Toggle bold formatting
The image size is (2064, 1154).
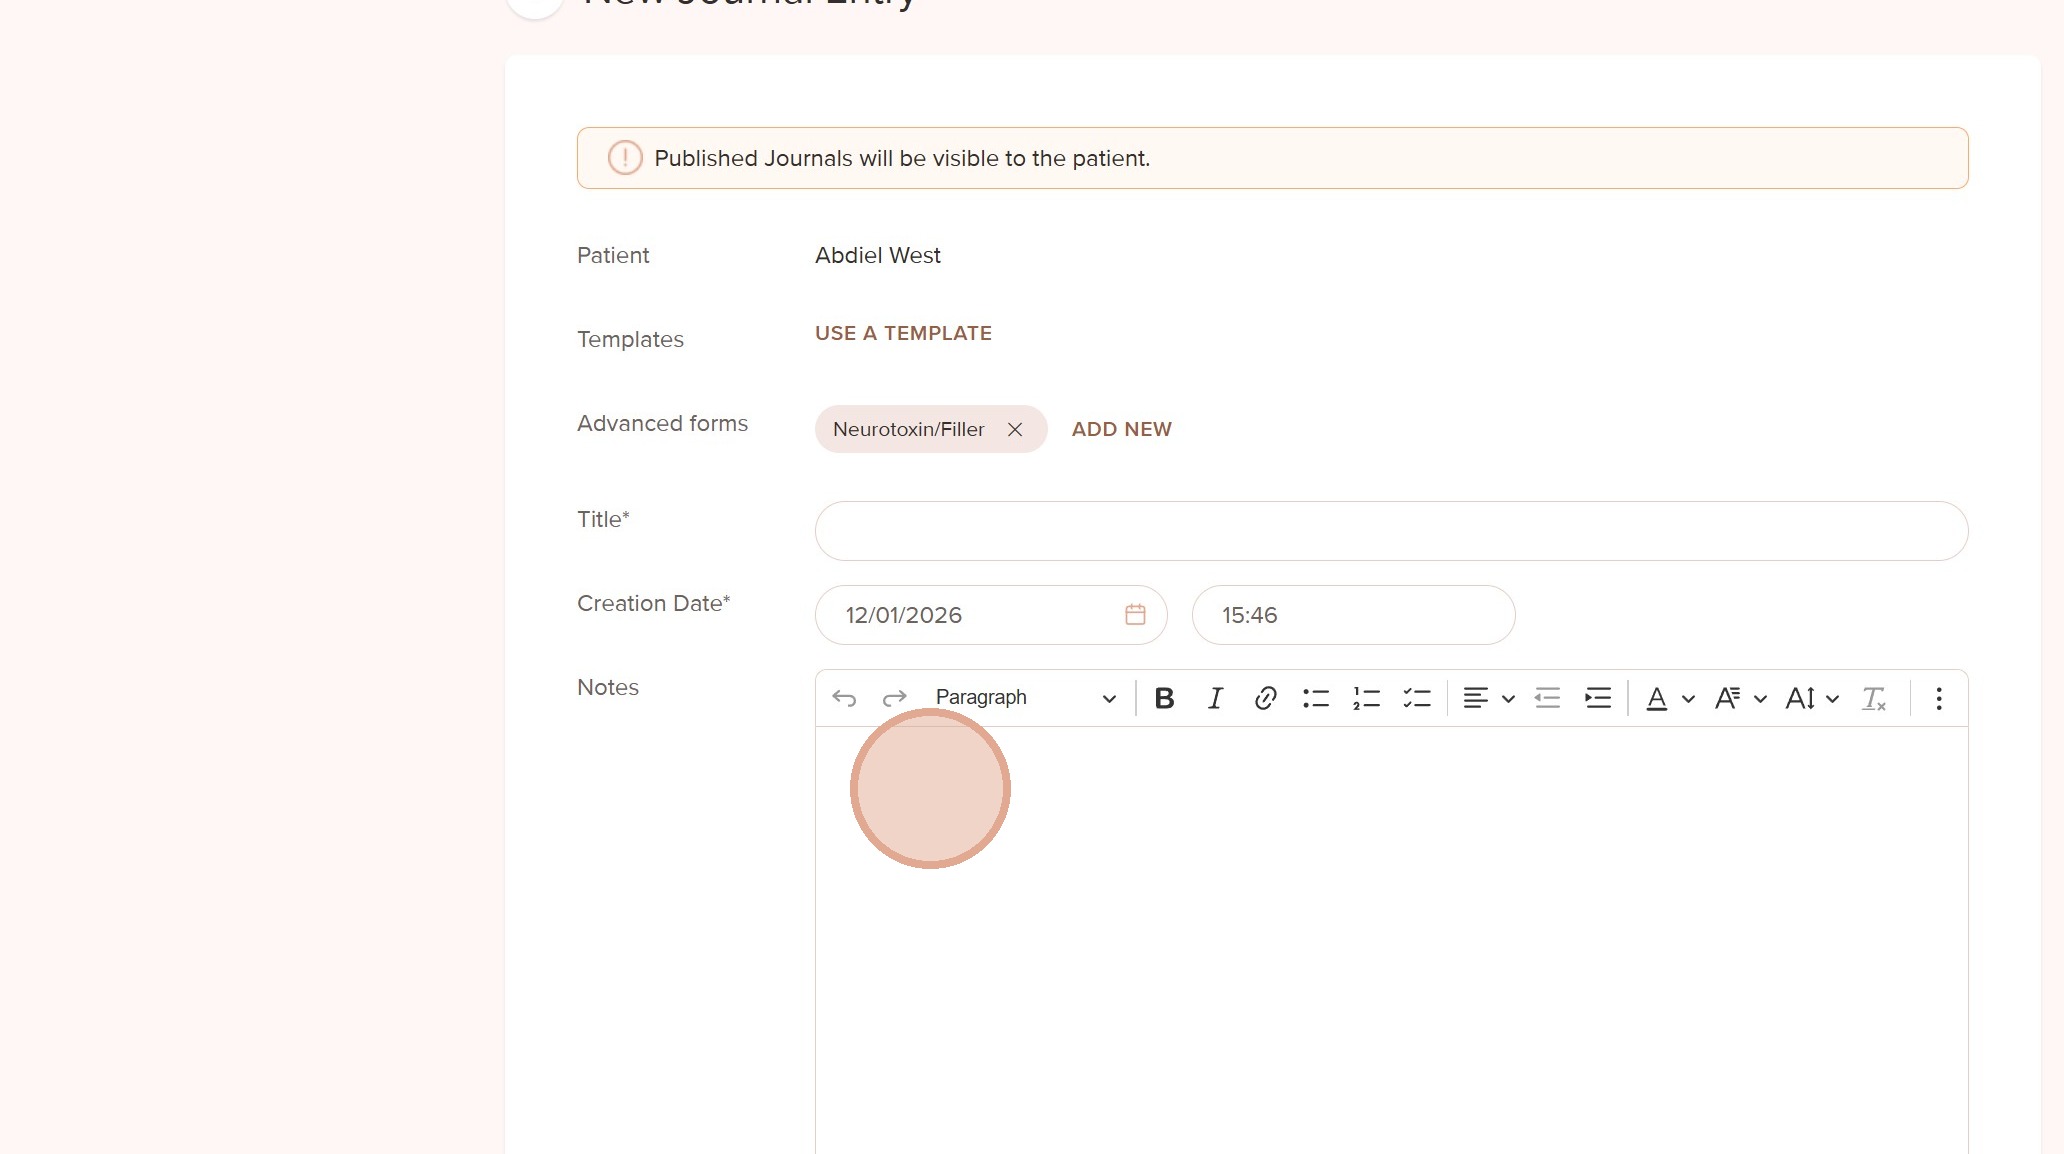1164,698
